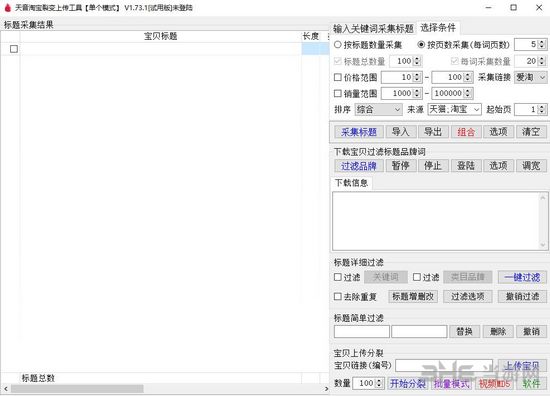Click the 每词采集数量 spinner showing 20

point(531,61)
